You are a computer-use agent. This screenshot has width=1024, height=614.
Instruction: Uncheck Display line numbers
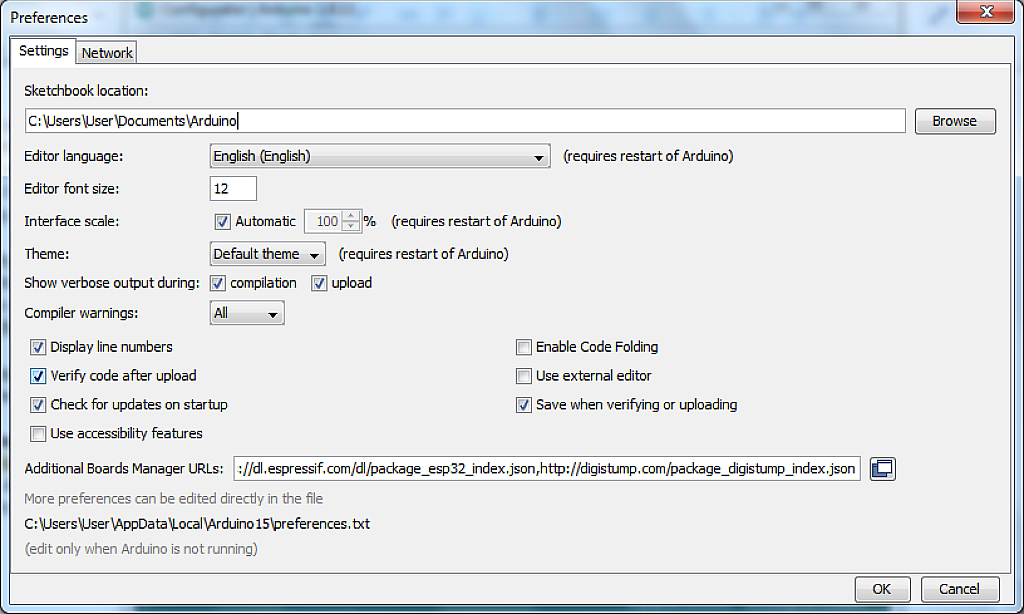37,347
